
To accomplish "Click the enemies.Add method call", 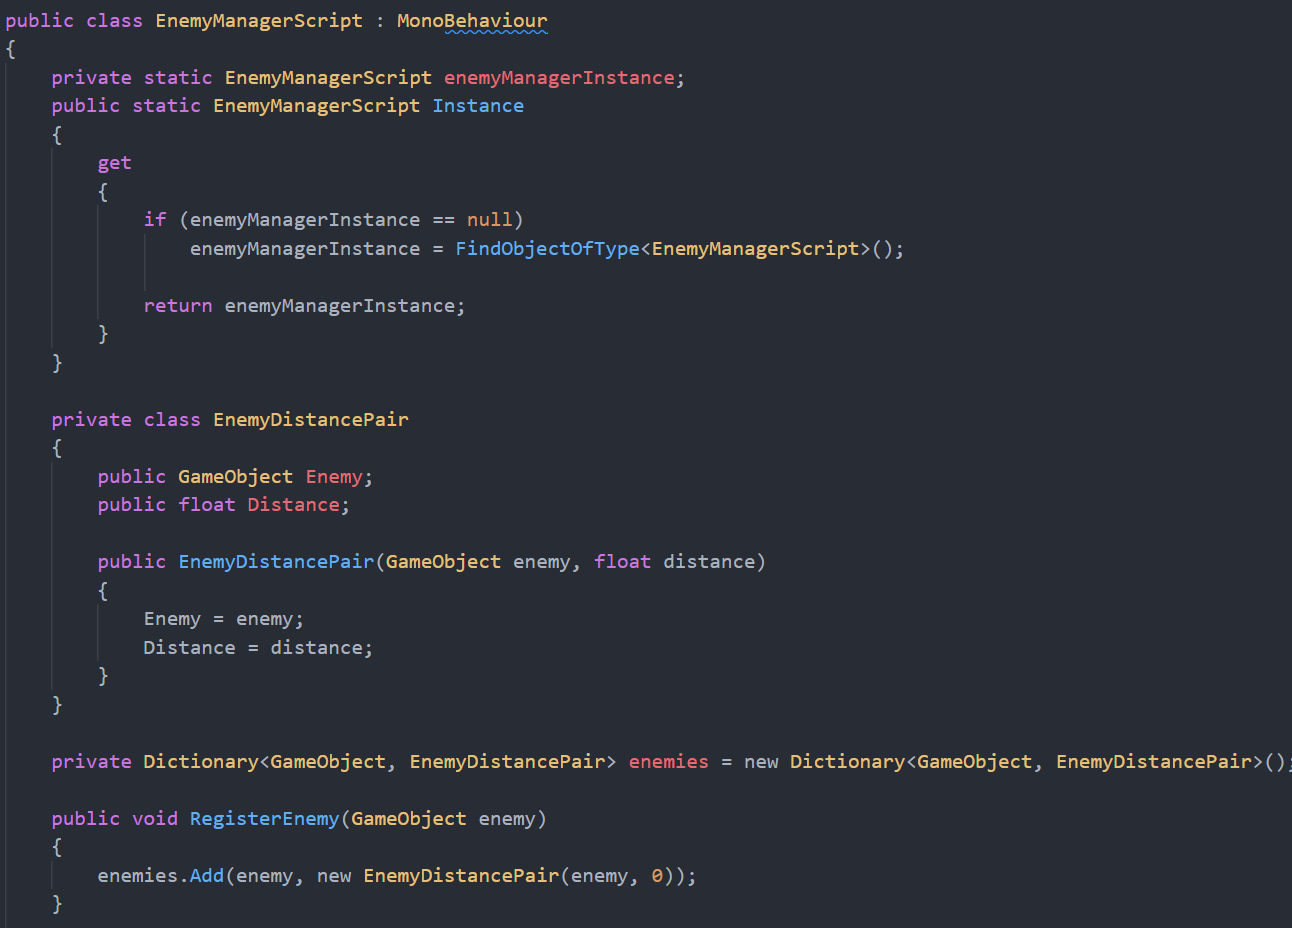I will tap(207, 876).
